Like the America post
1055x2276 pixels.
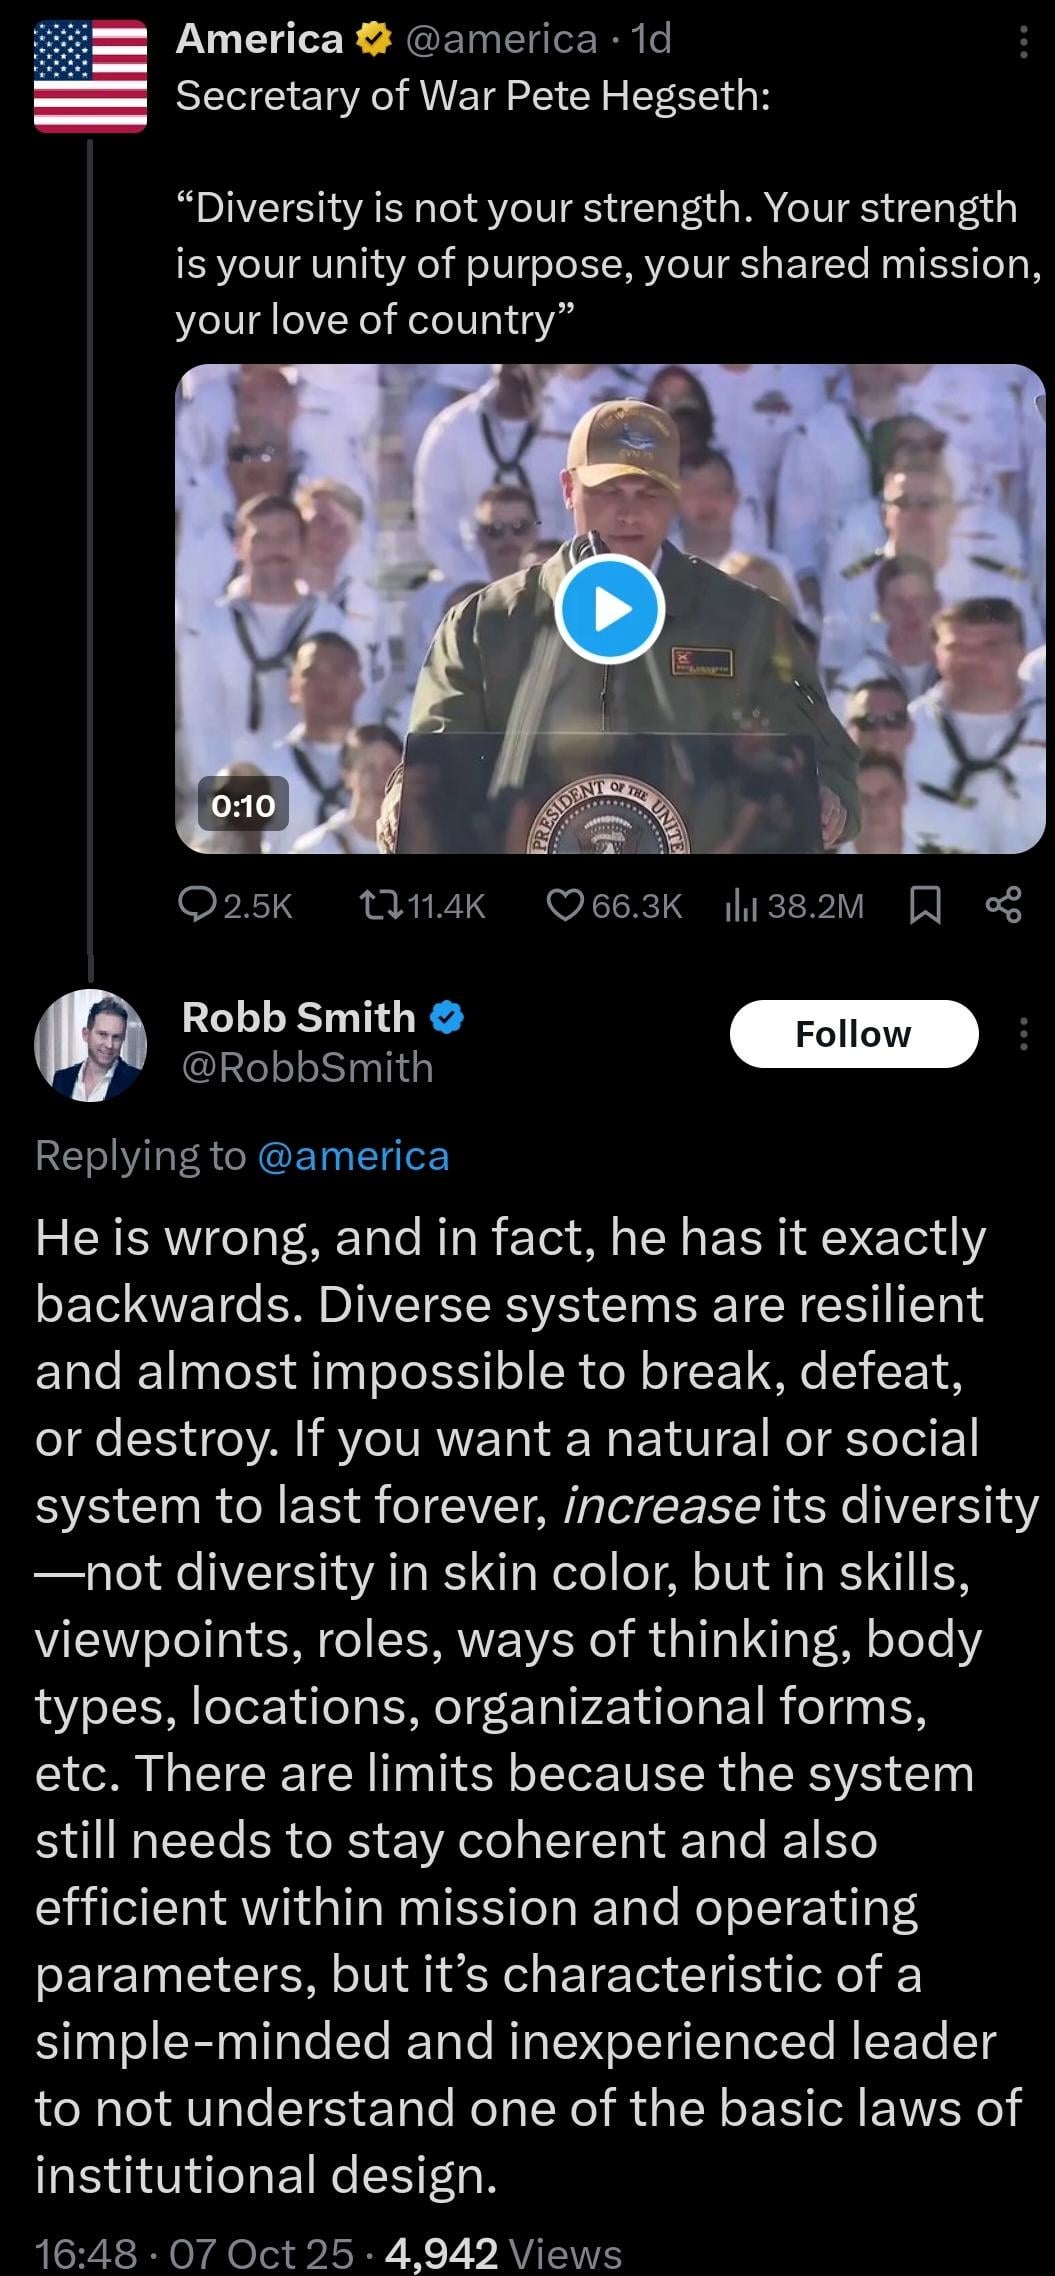pos(614,906)
